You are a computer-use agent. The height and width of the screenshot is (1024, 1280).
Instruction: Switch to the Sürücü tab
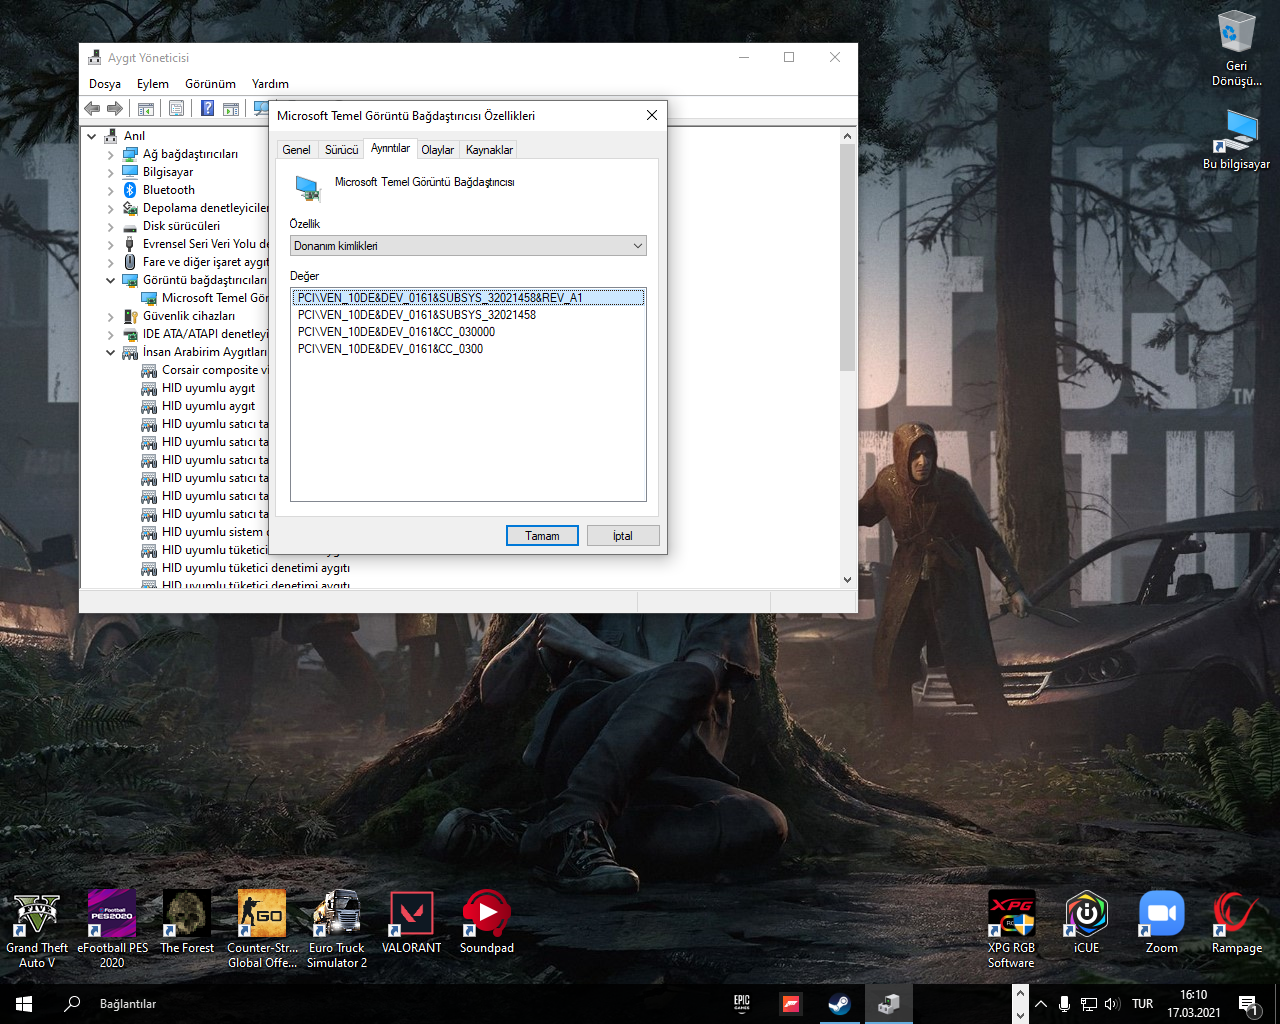(x=341, y=150)
